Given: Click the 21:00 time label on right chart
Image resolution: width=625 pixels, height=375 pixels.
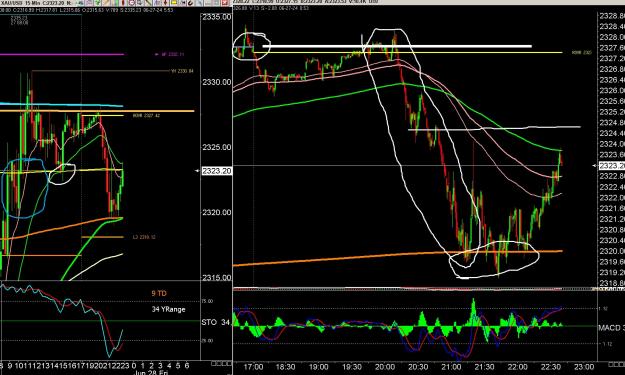Looking at the screenshot, I should tap(451, 367).
